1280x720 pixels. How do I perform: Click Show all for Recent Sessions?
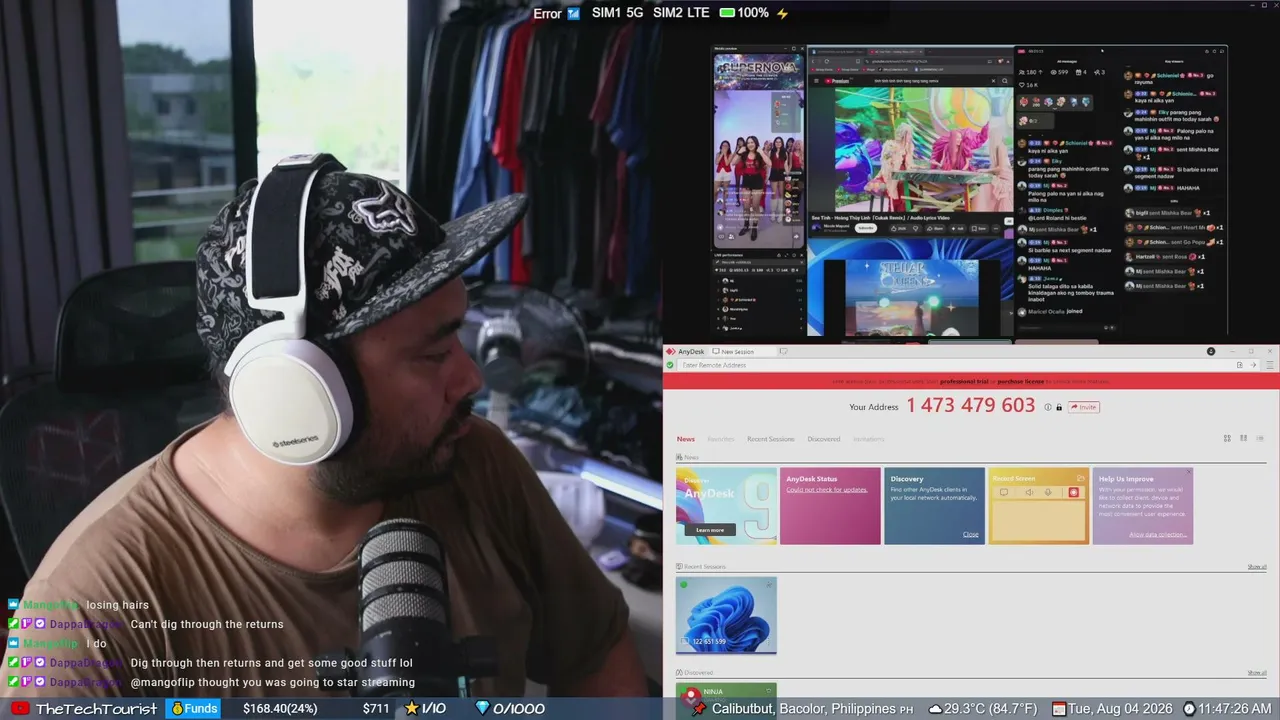(1257, 567)
